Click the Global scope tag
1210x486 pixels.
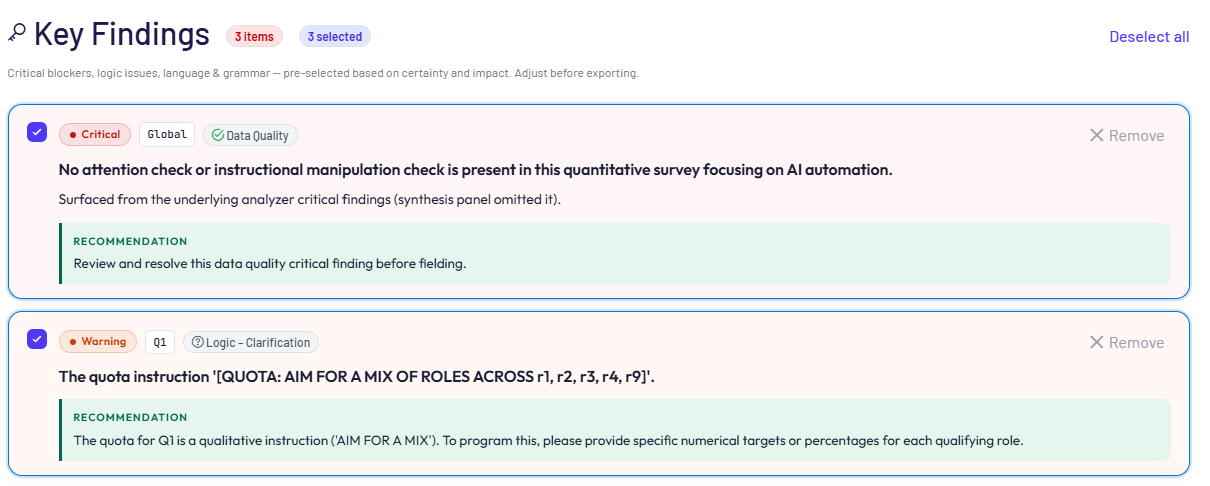167,135
